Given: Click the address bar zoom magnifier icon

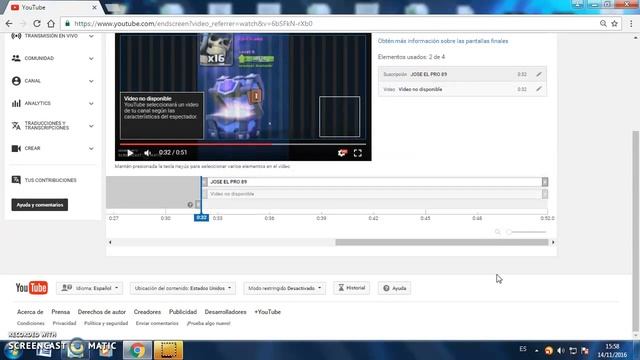Looking at the screenshot, I should [x=603, y=24].
